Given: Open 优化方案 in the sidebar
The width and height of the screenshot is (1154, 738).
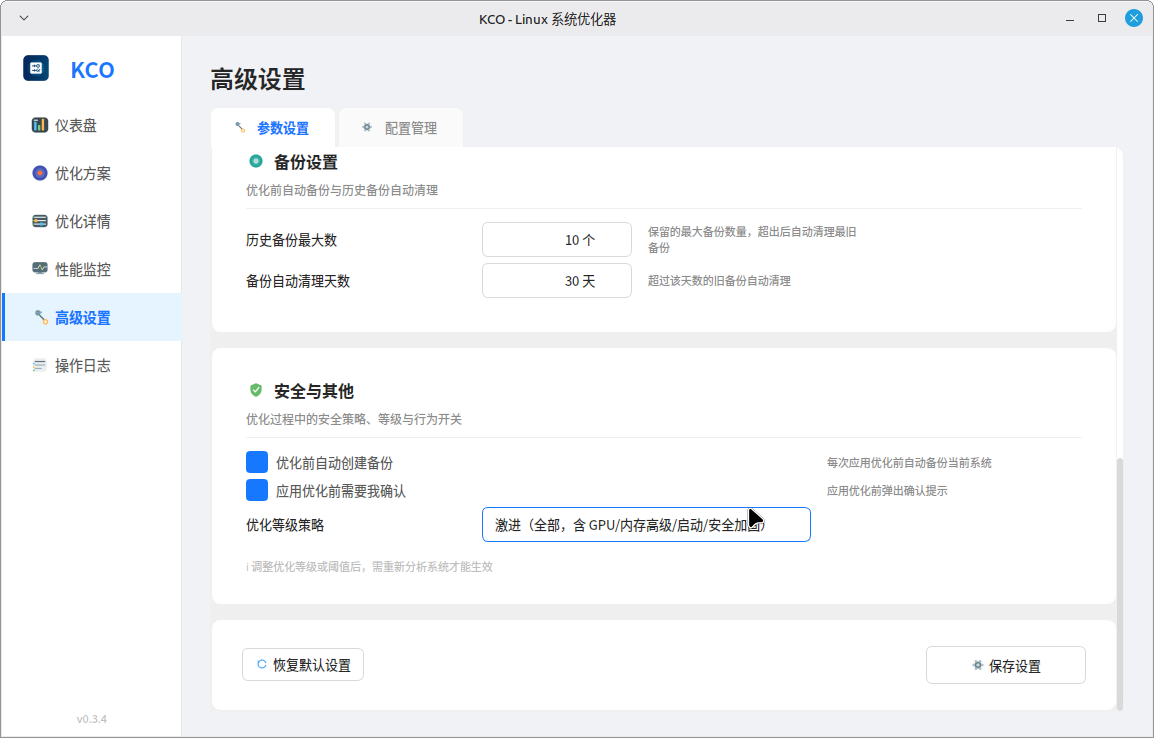Looking at the screenshot, I should click(x=92, y=173).
